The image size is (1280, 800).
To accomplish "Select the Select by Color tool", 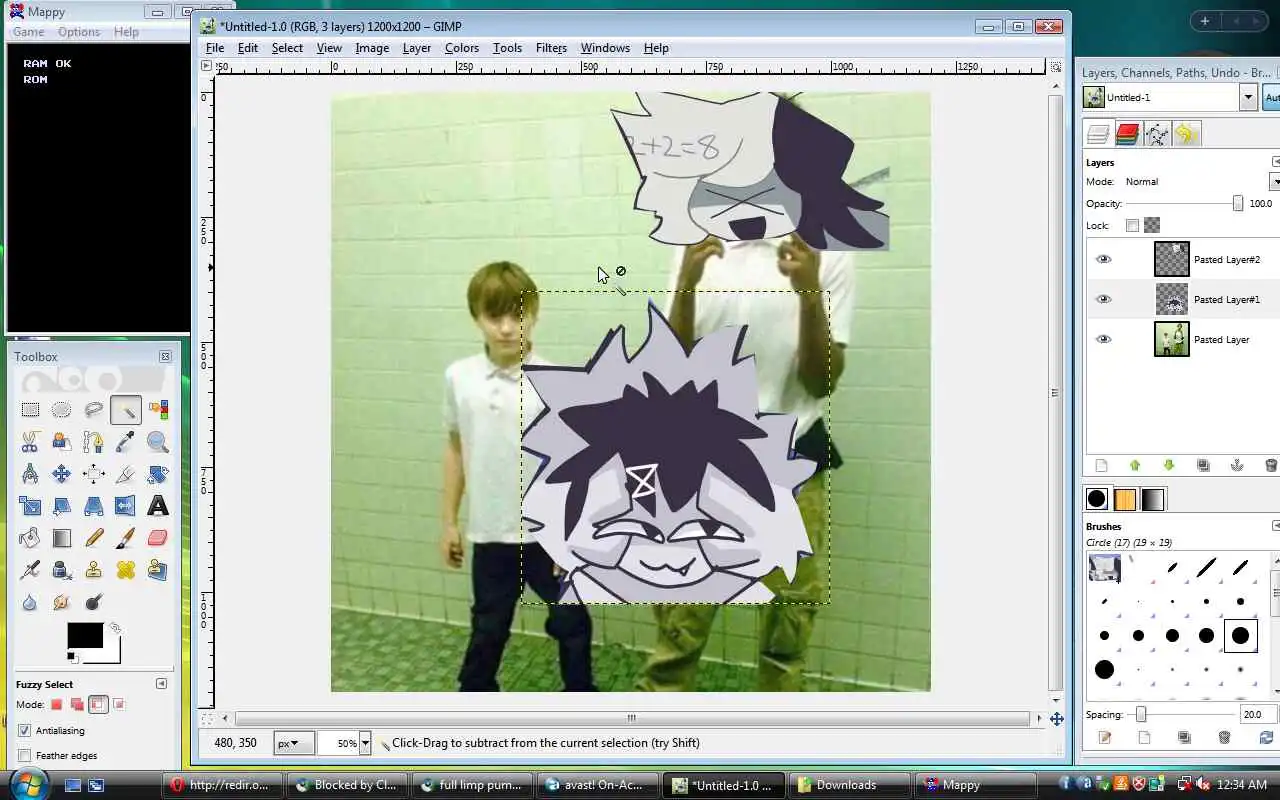I will click(158, 410).
